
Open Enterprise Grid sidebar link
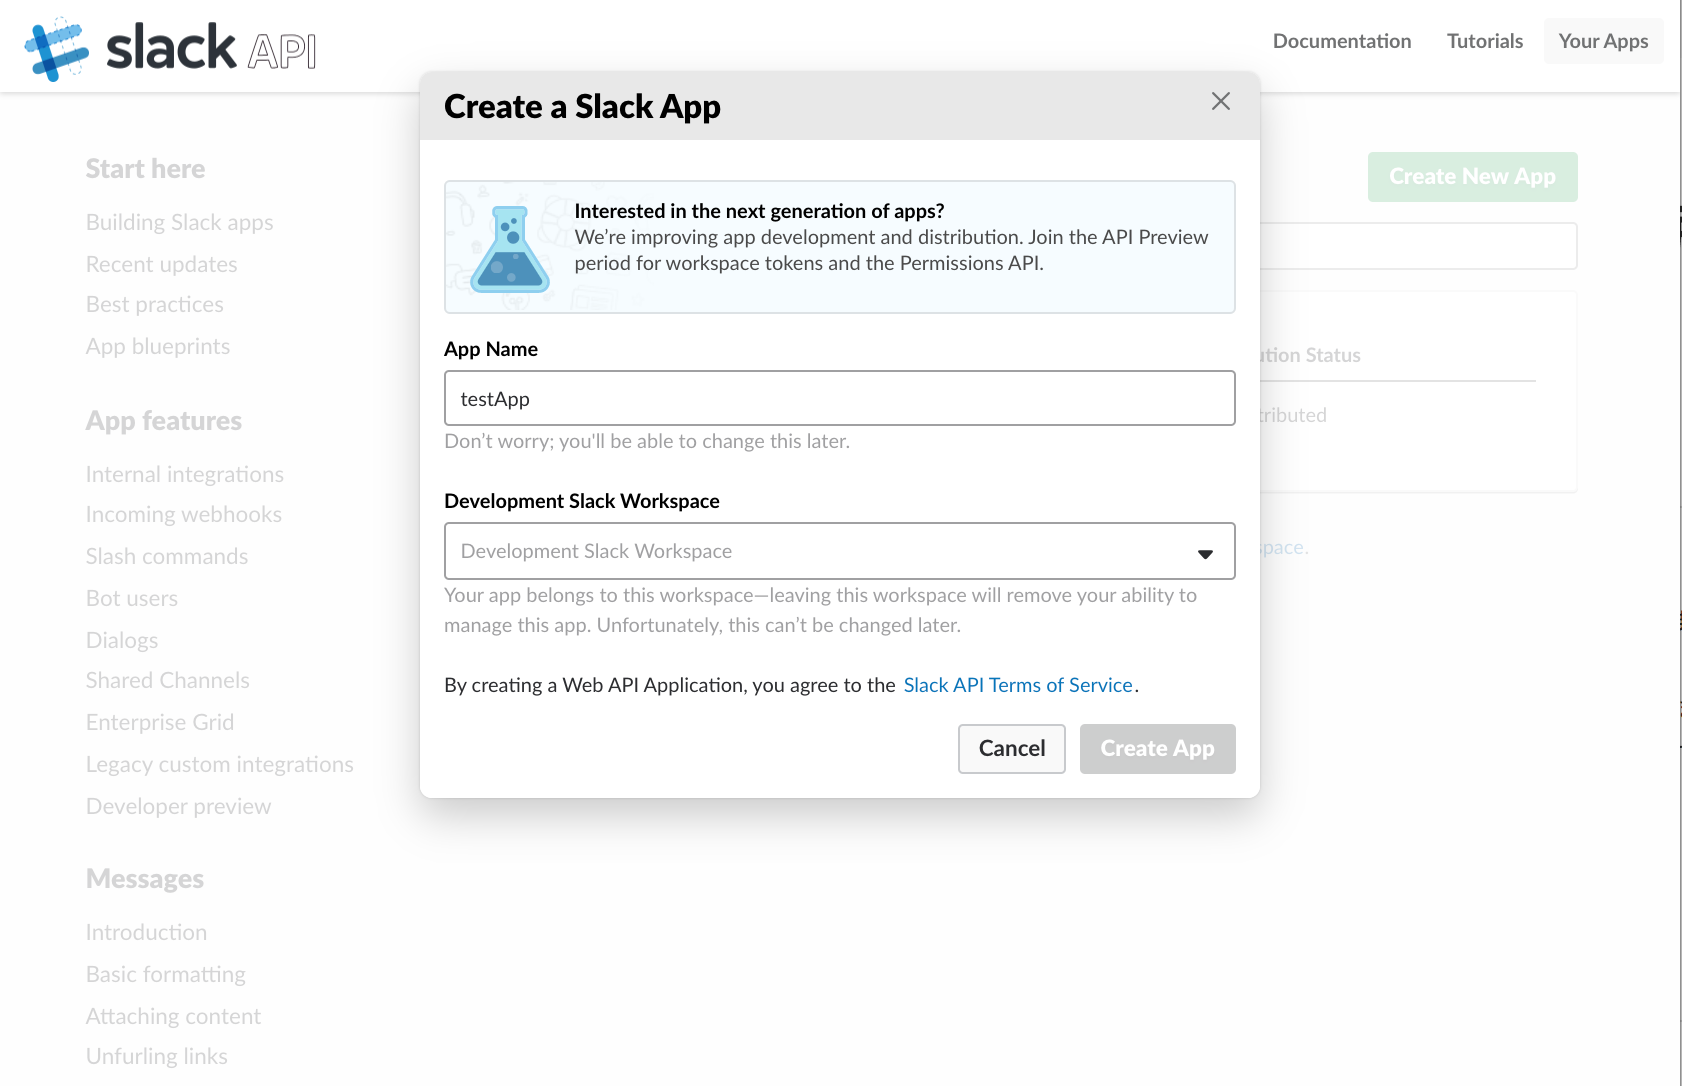pyautogui.click(x=160, y=722)
